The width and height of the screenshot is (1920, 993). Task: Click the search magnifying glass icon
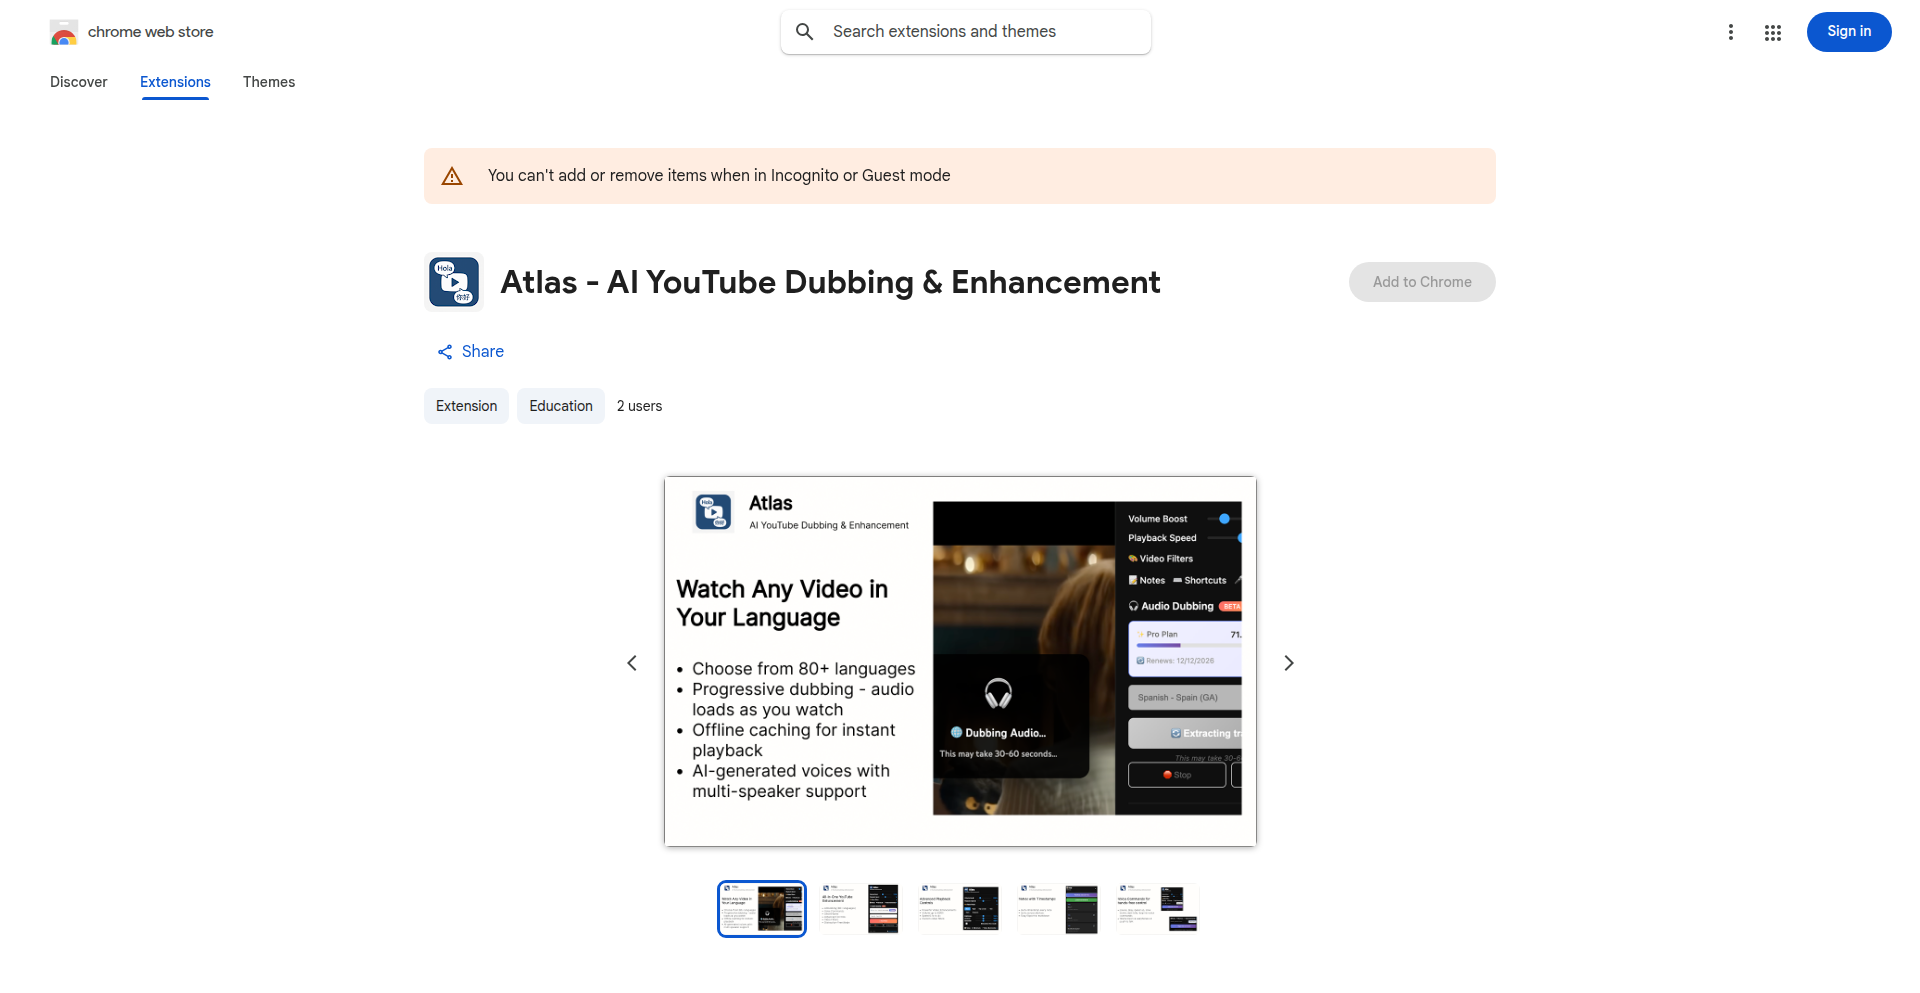[804, 31]
